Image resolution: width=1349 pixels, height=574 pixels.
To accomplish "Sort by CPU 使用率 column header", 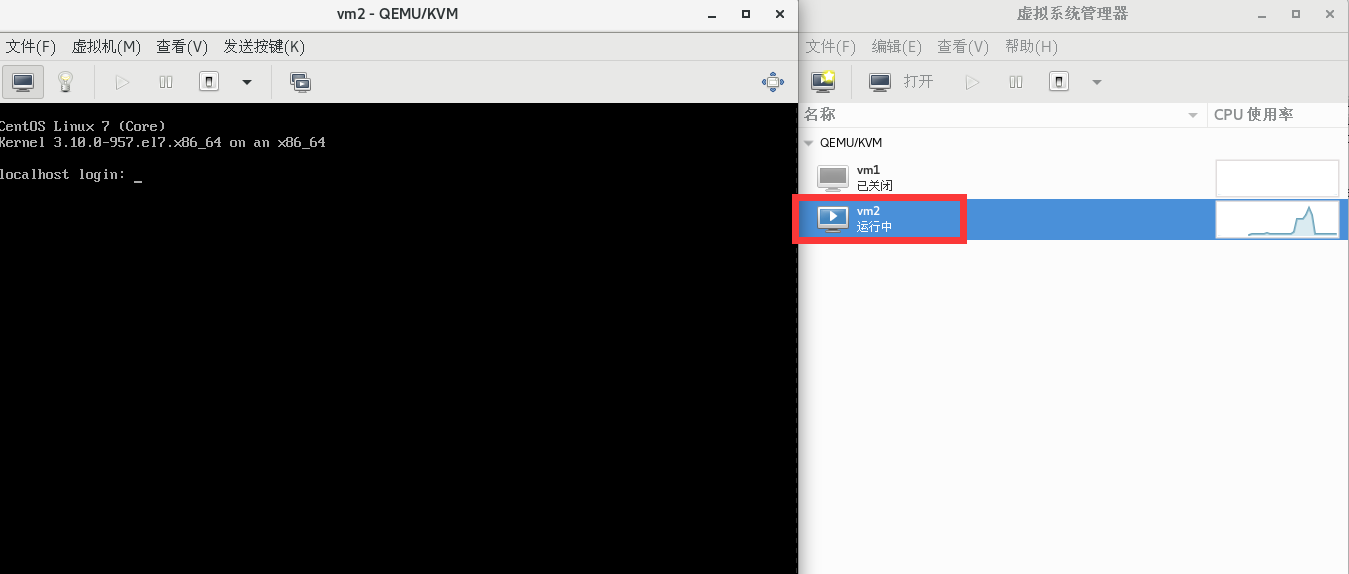I will click(x=1277, y=115).
